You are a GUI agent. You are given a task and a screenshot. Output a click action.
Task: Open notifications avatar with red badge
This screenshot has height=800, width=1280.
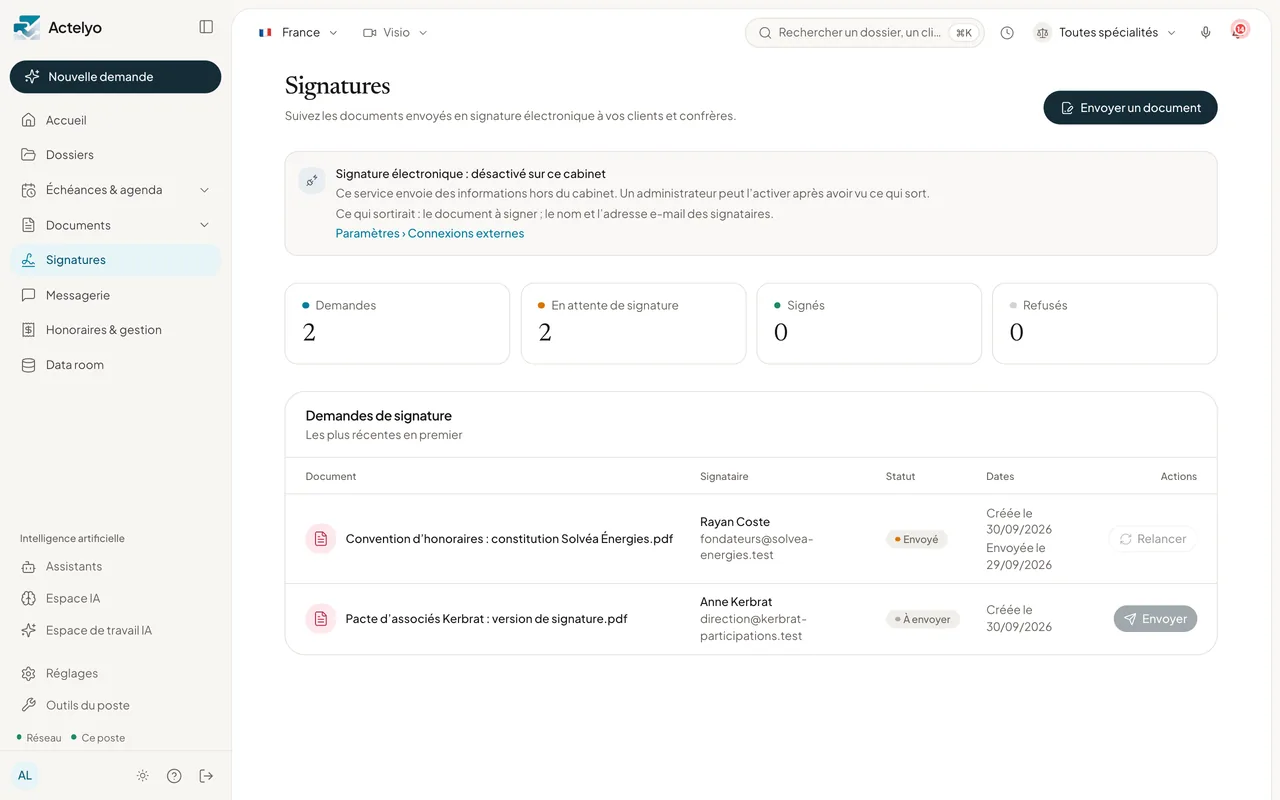tap(1240, 31)
